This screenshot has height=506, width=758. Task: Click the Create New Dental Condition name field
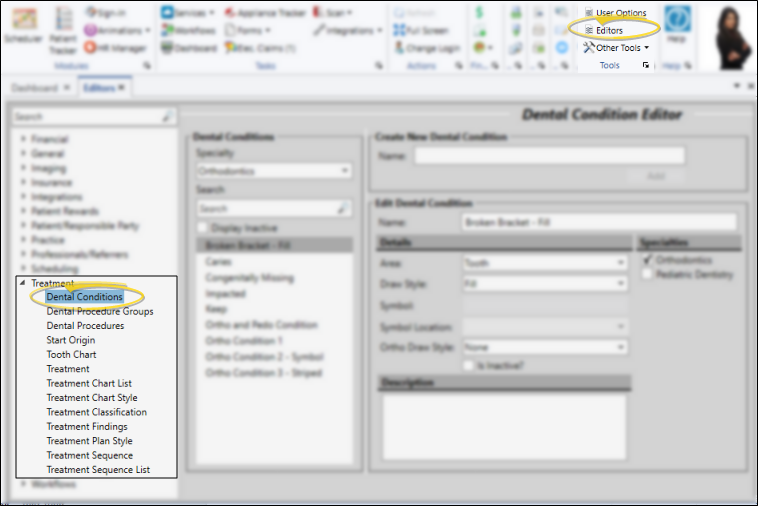pyautogui.click(x=549, y=155)
